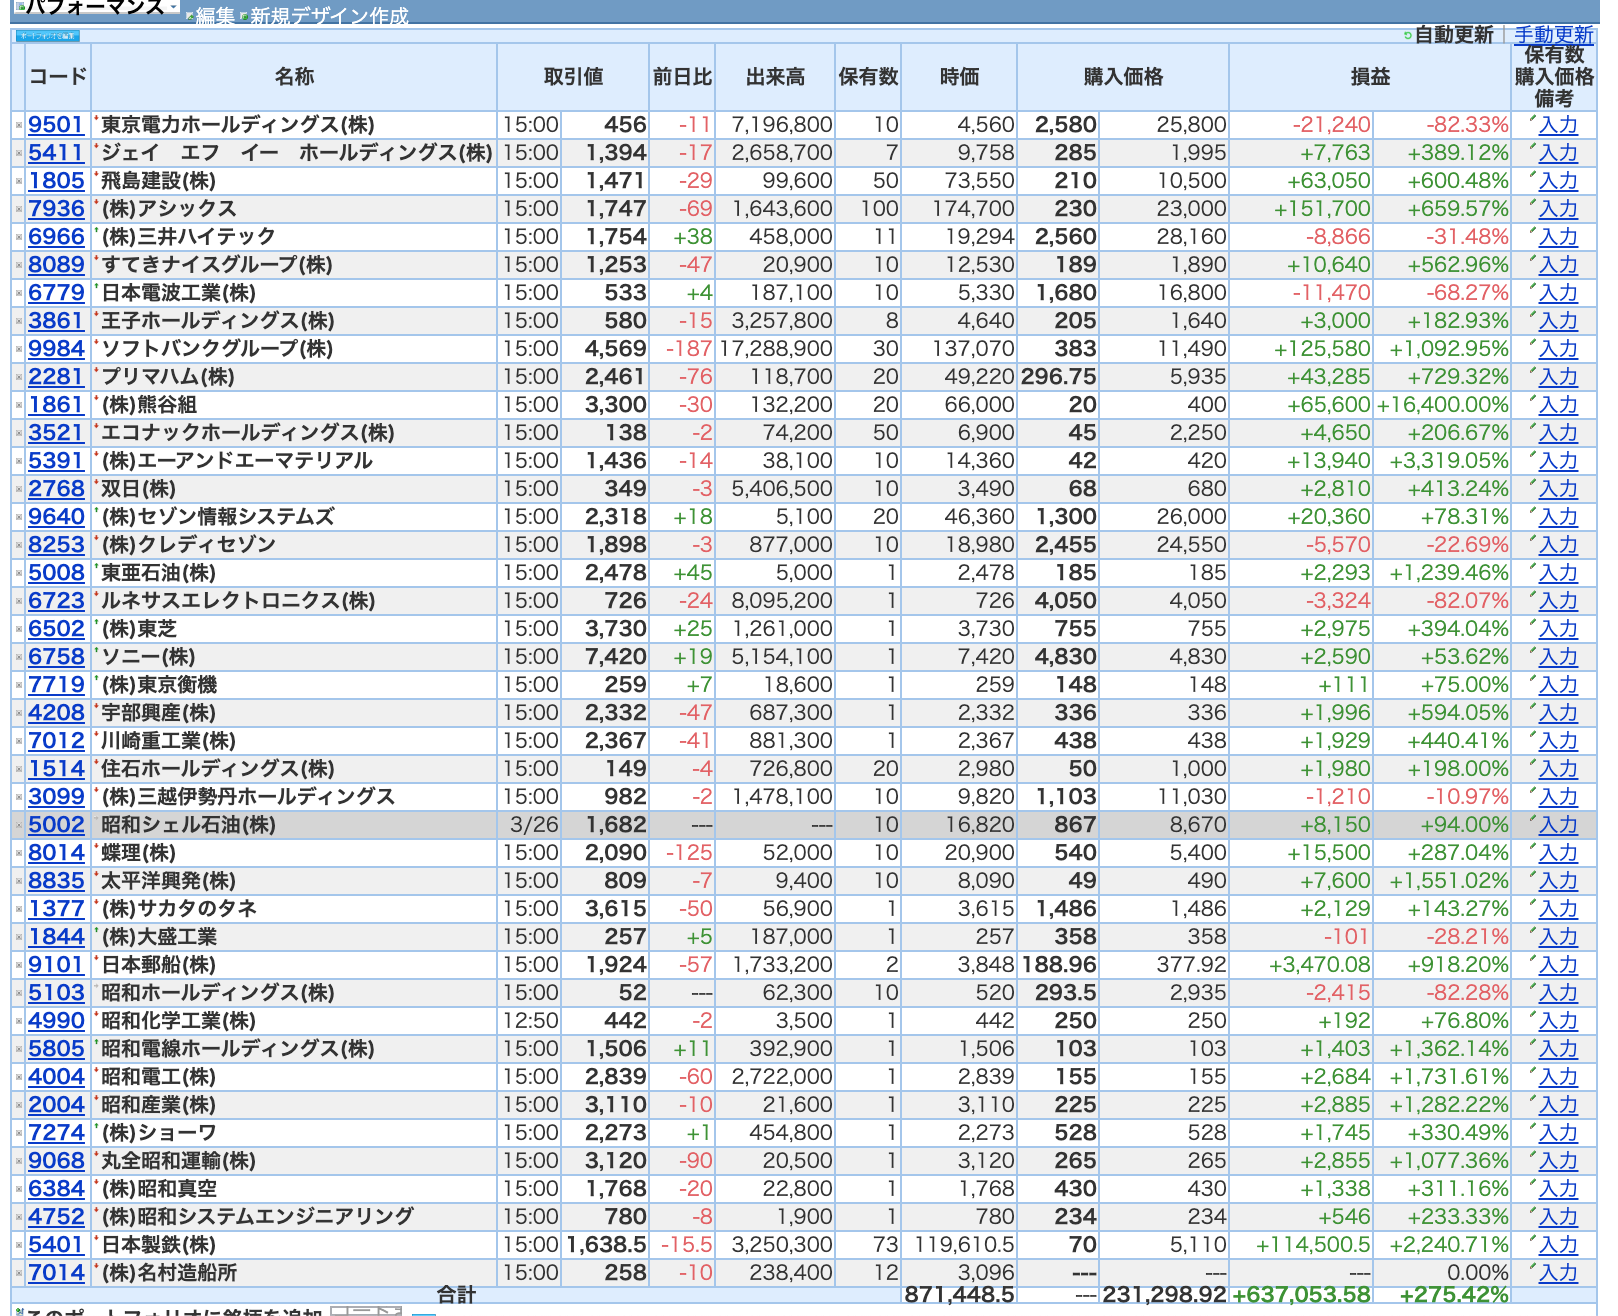Switch to 手動更新 manual refresh

(x=1553, y=35)
